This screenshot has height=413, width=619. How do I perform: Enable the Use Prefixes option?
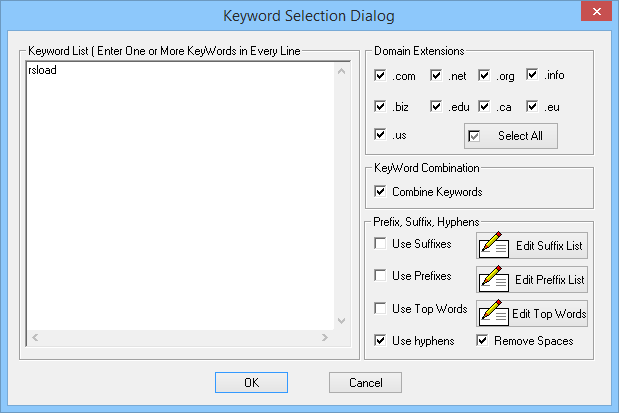[380, 276]
